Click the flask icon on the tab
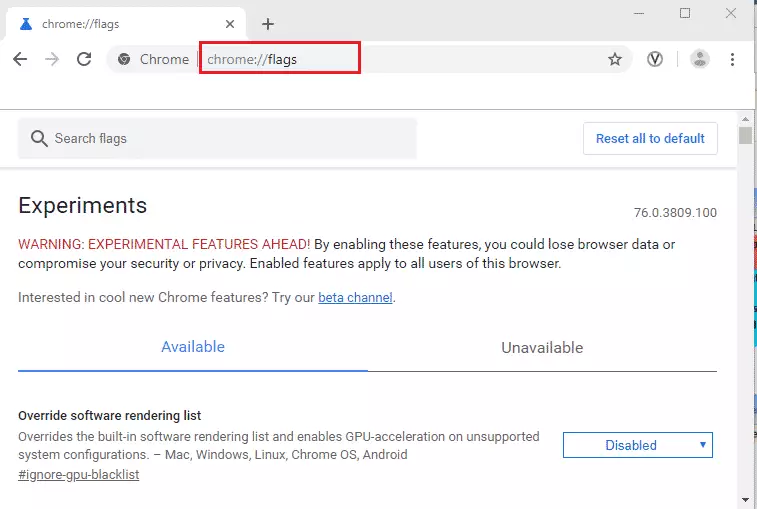Screen dimensions: 757x509 click(x=26, y=24)
